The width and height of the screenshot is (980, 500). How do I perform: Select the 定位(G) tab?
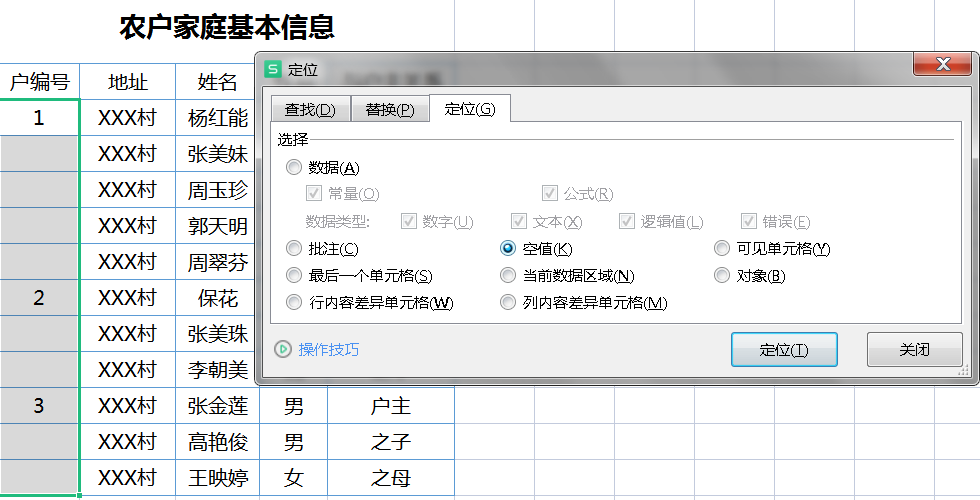pos(470,109)
